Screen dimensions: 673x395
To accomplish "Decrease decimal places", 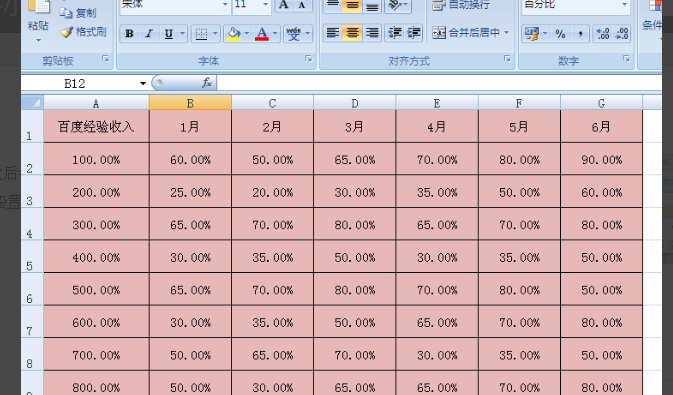I will point(622,33).
